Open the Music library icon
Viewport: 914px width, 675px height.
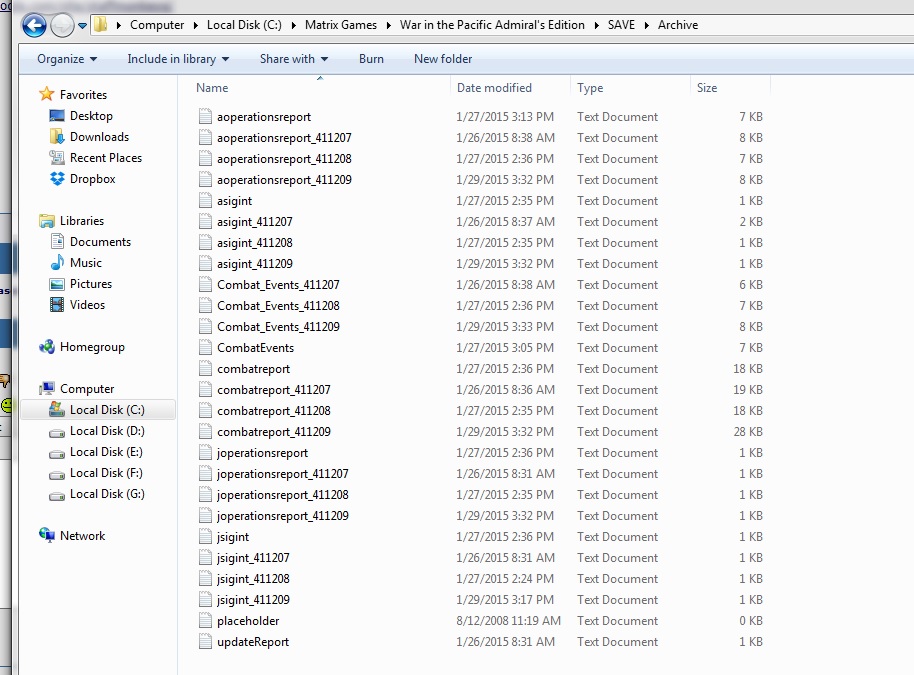57,262
